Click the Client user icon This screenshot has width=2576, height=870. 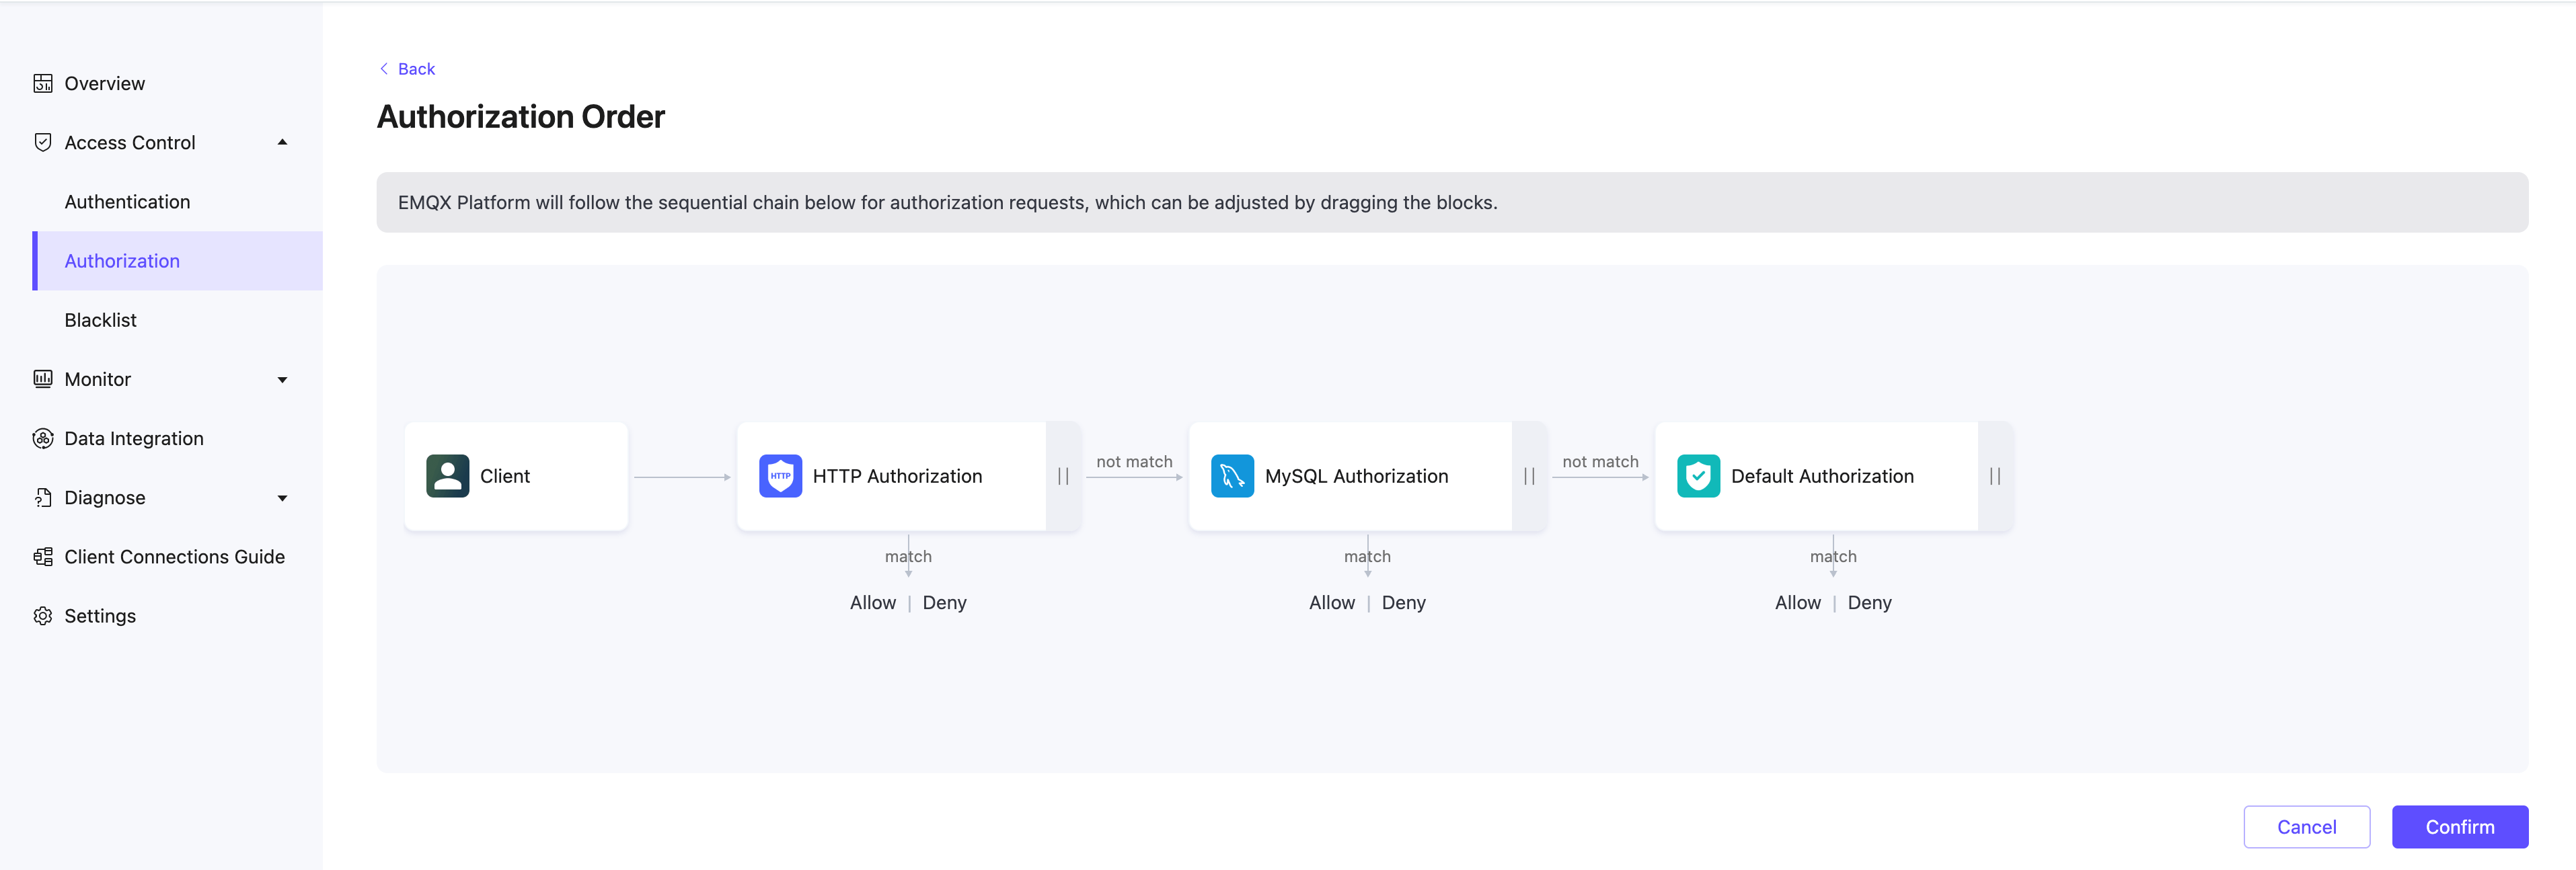coord(447,476)
